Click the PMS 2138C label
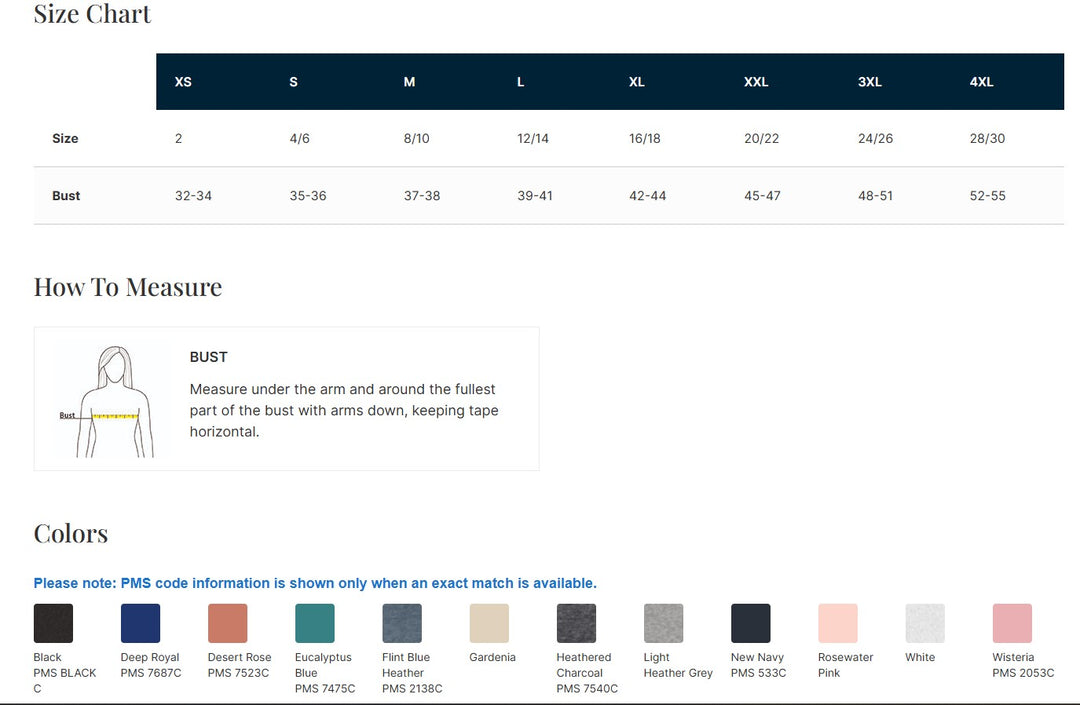This screenshot has width=1080, height=705. pyautogui.click(x=413, y=688)
